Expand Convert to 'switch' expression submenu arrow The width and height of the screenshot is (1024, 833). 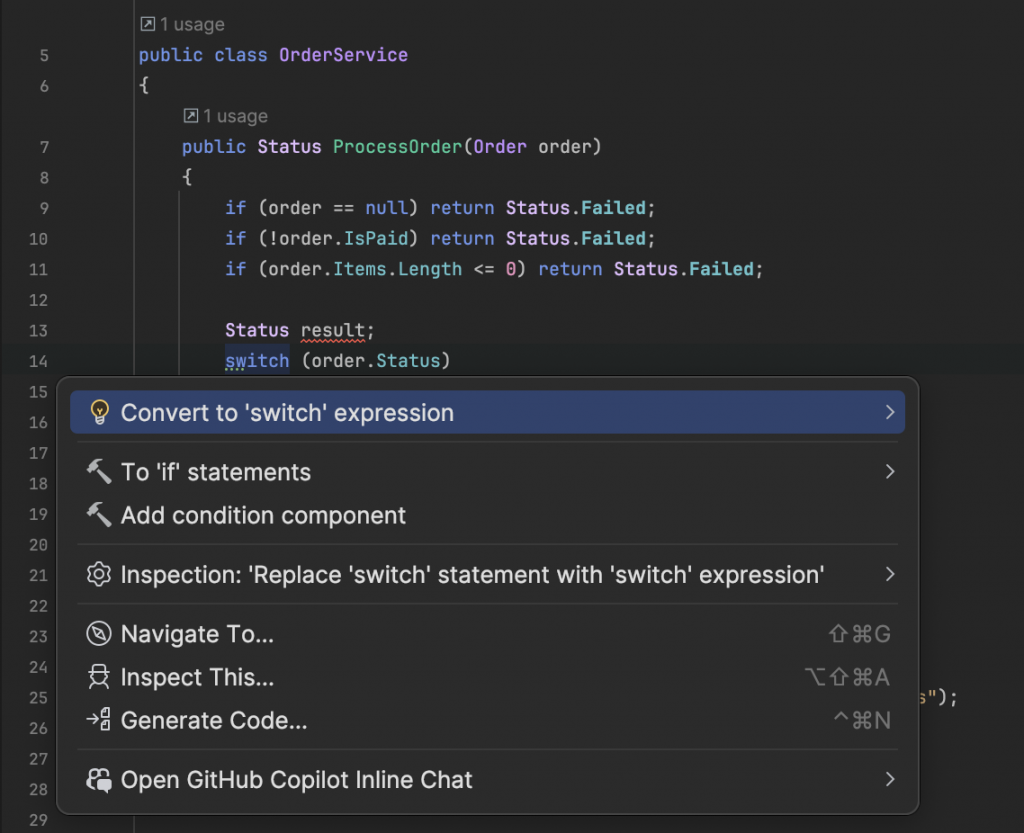point(889,412)
